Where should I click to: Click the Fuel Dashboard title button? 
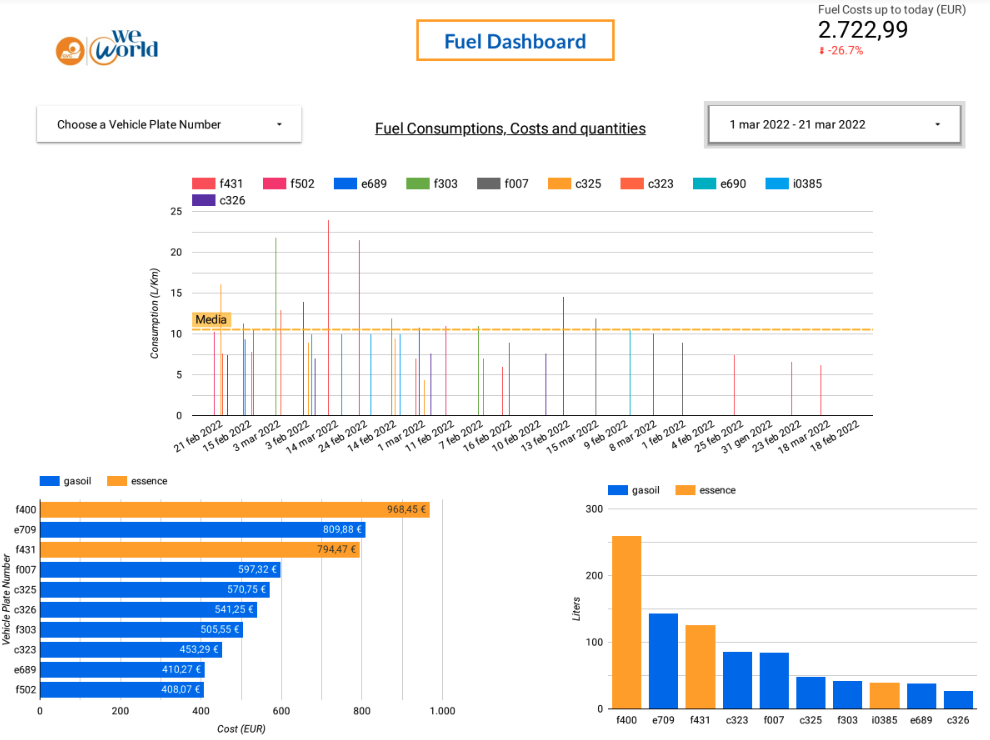[x=515, y=42]
